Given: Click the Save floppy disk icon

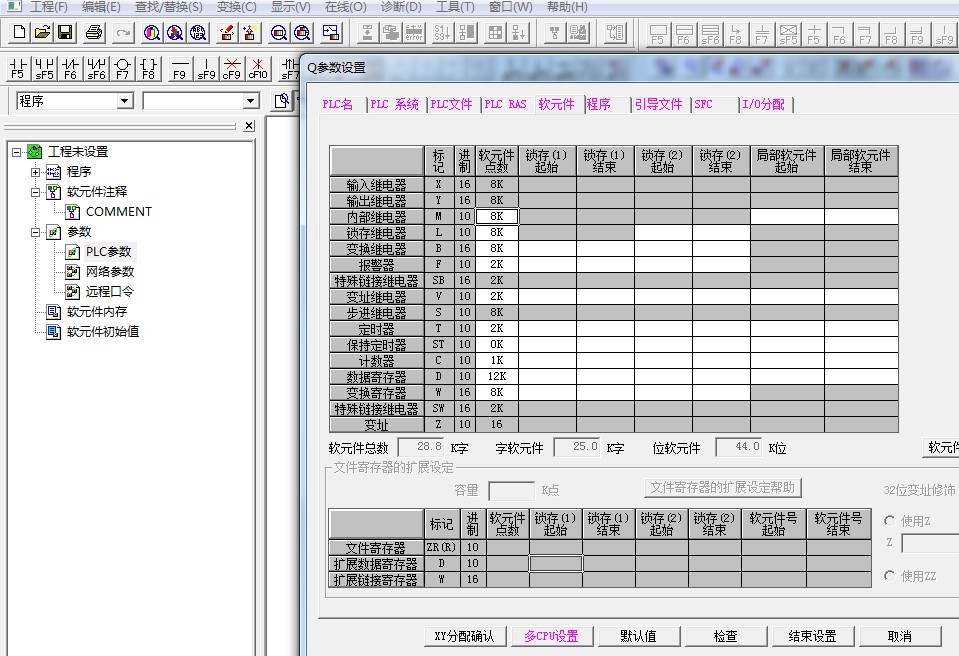Looking at the screenshot, I should 65,33.
